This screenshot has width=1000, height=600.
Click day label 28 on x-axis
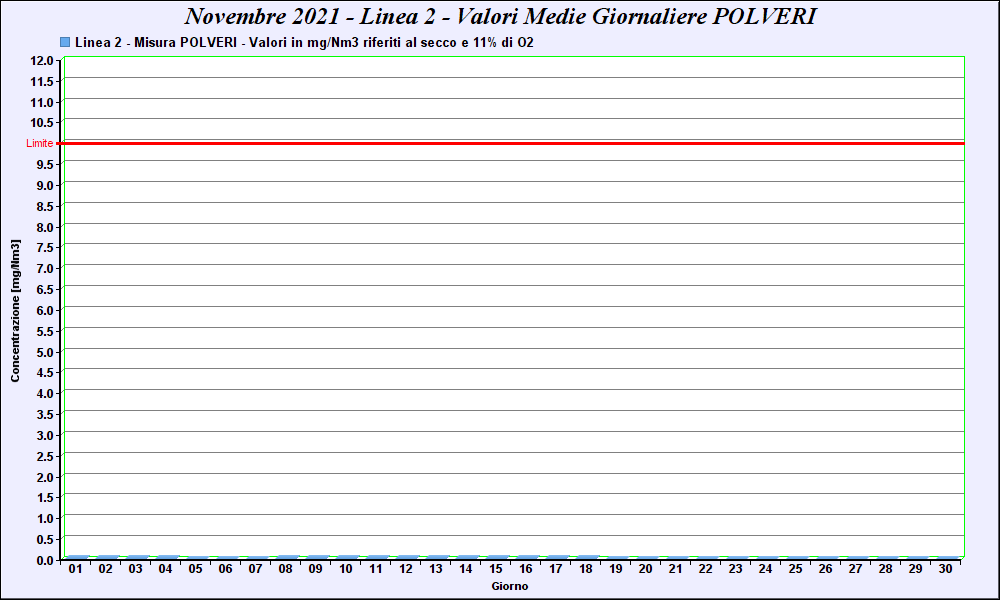tap(885, 569)
